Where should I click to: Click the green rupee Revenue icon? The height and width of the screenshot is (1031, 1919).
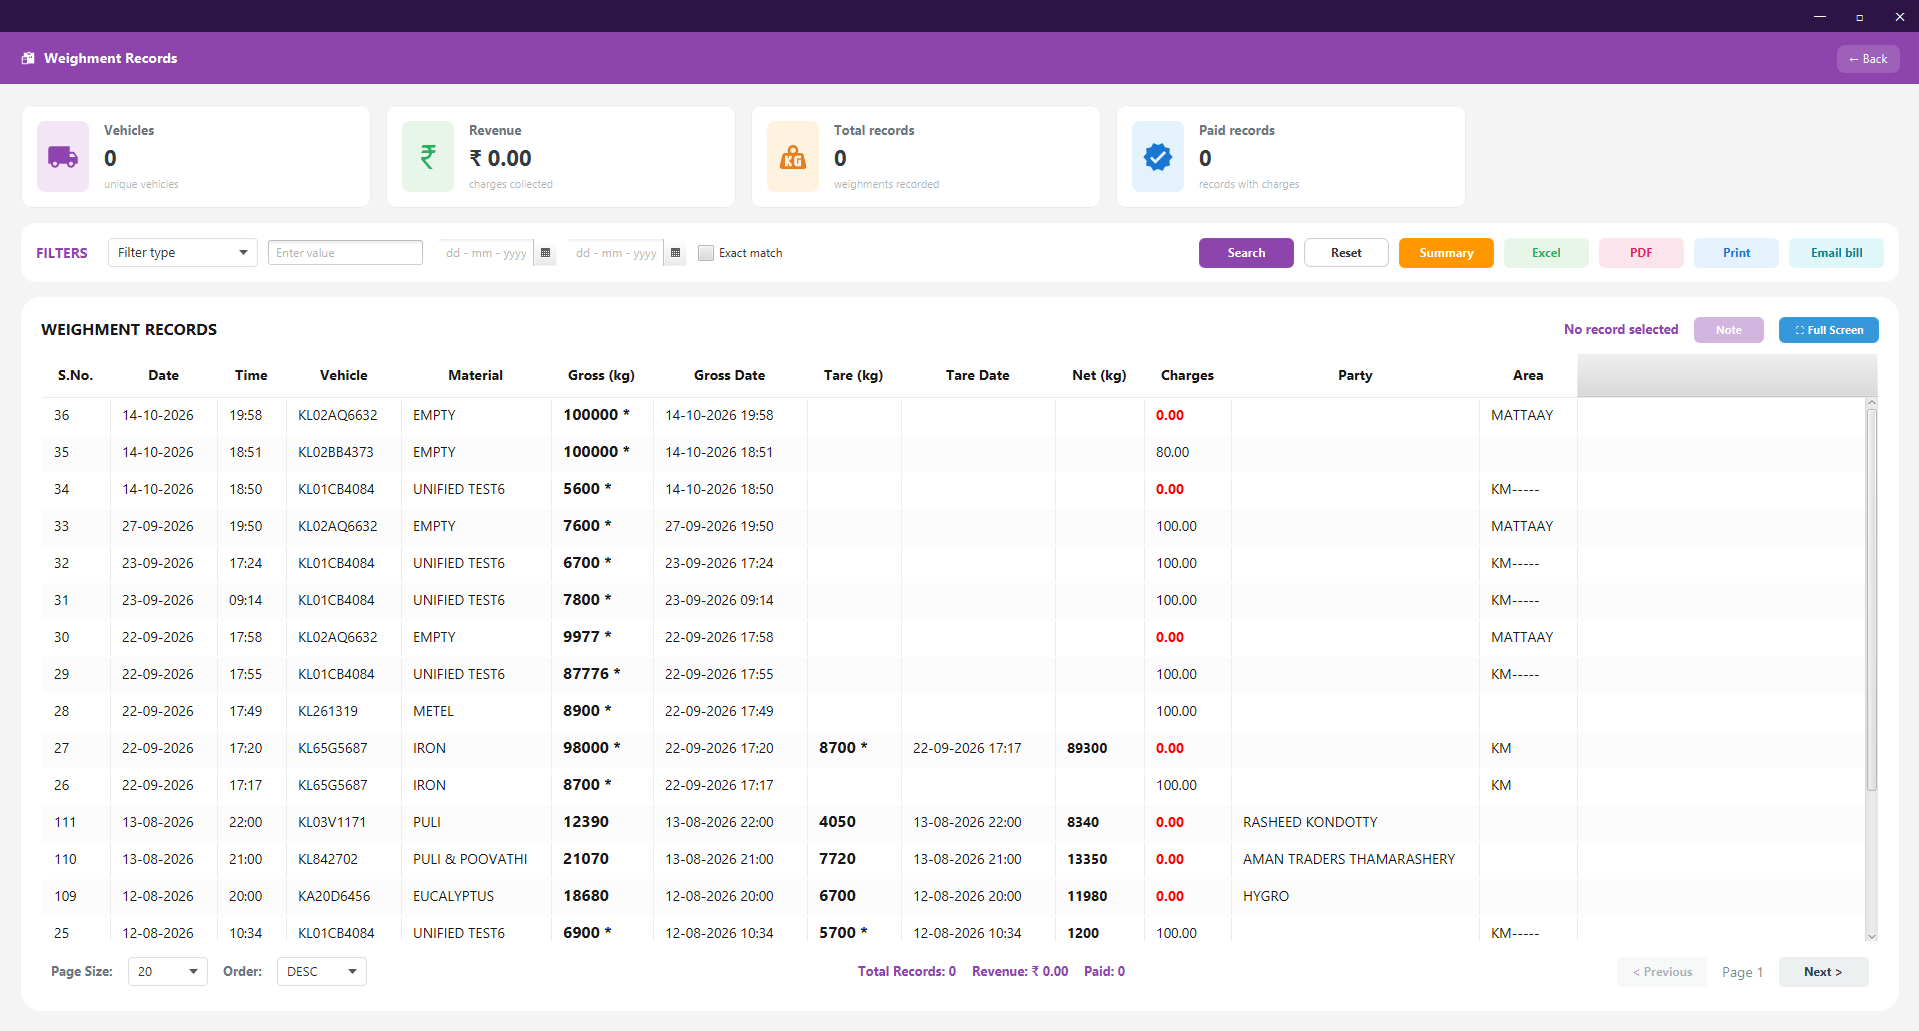(428, 157)
